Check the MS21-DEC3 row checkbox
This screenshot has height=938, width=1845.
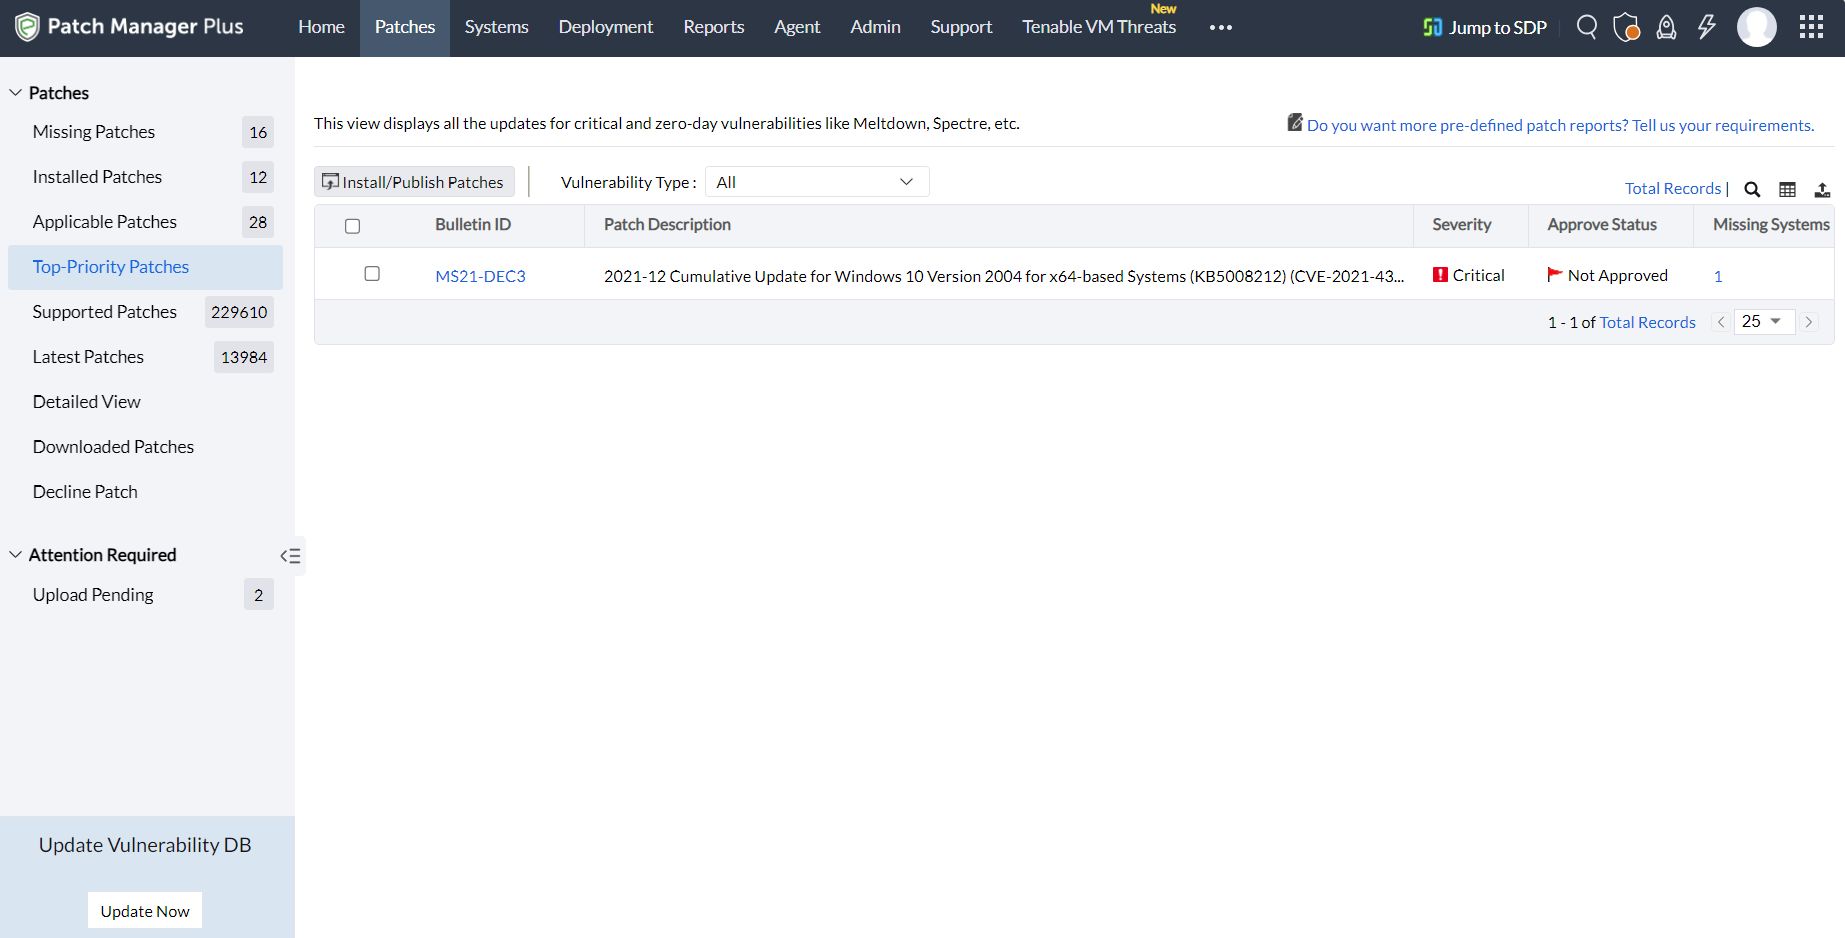372,274
